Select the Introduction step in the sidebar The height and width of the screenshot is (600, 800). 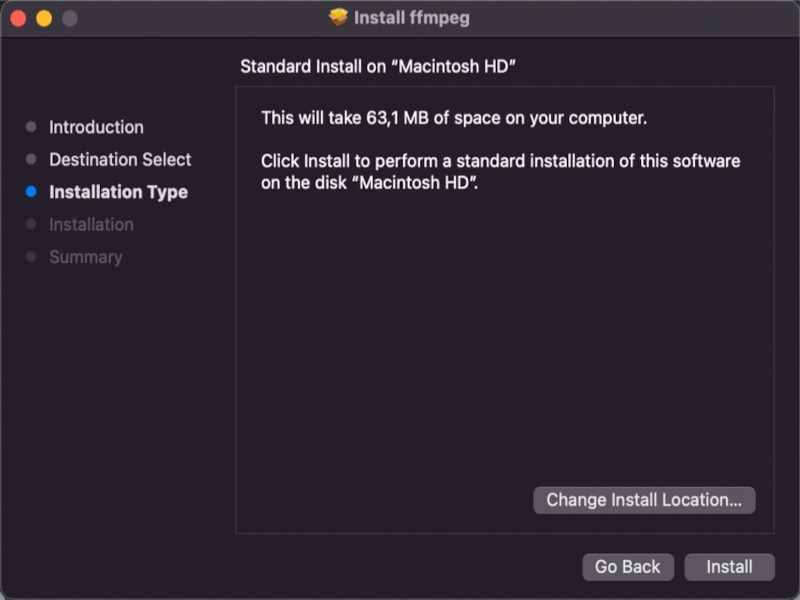coord(96,127)
